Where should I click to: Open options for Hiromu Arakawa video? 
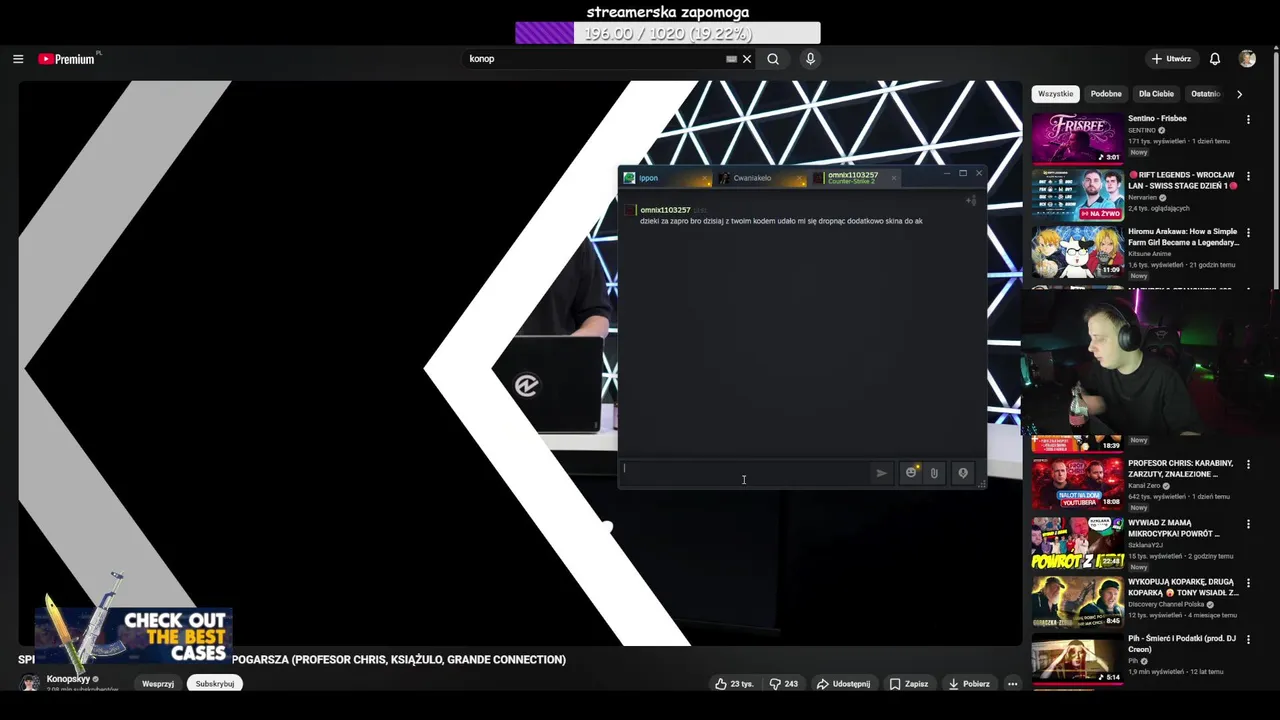[1248, 233]
